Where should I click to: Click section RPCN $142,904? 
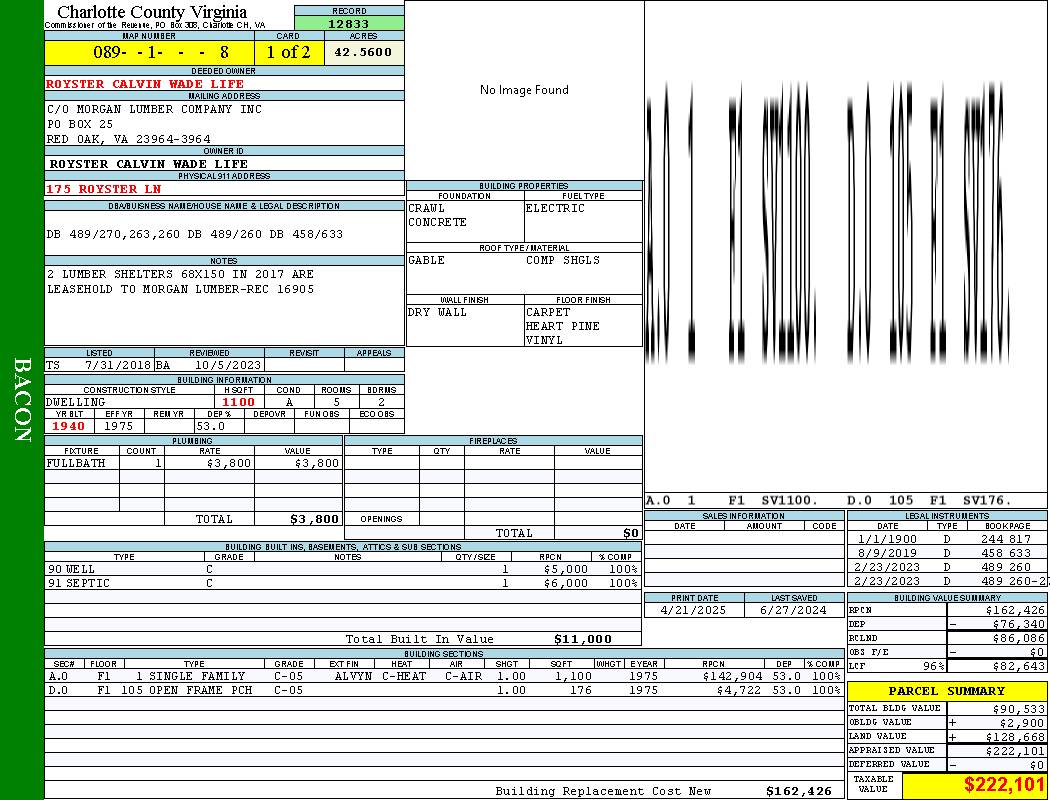(x=731, y=676)
